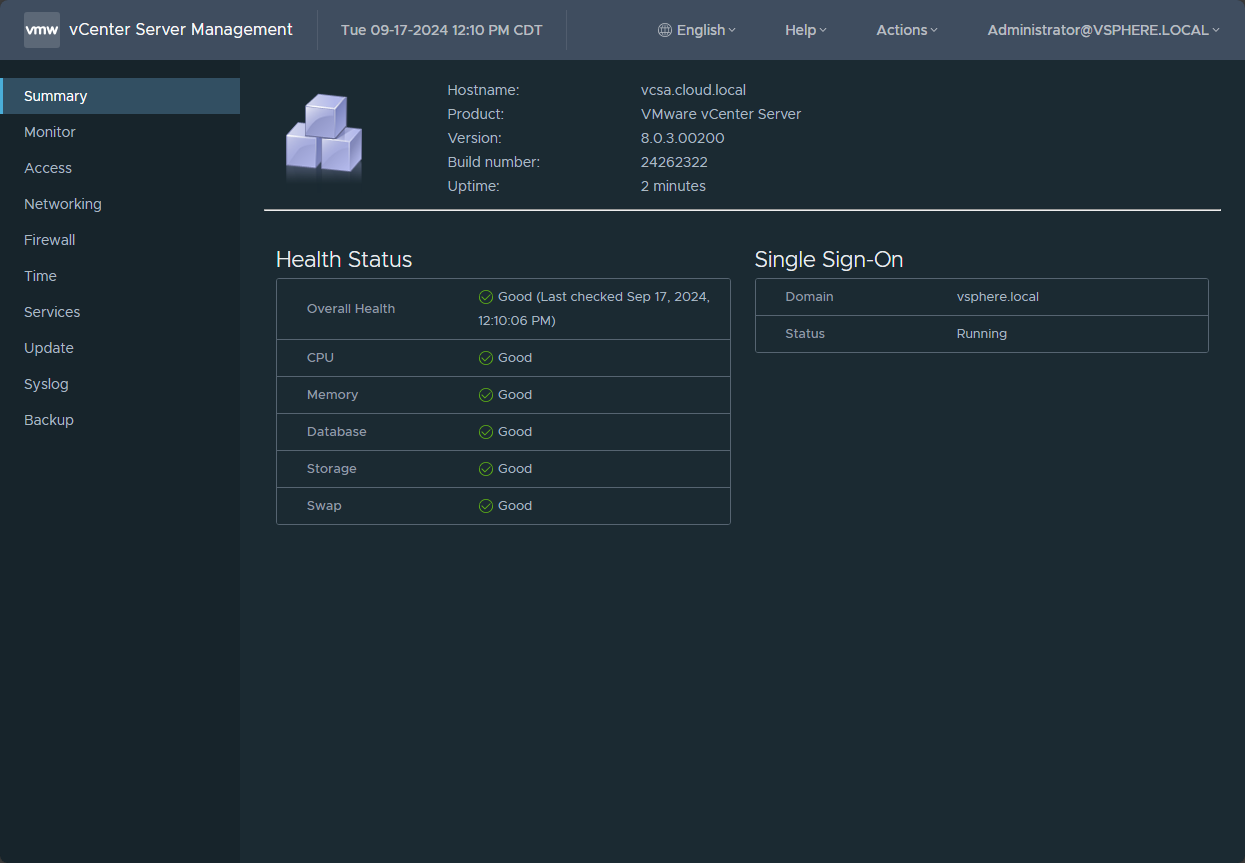Click the Single Sign-On heading

click(829, 260)
